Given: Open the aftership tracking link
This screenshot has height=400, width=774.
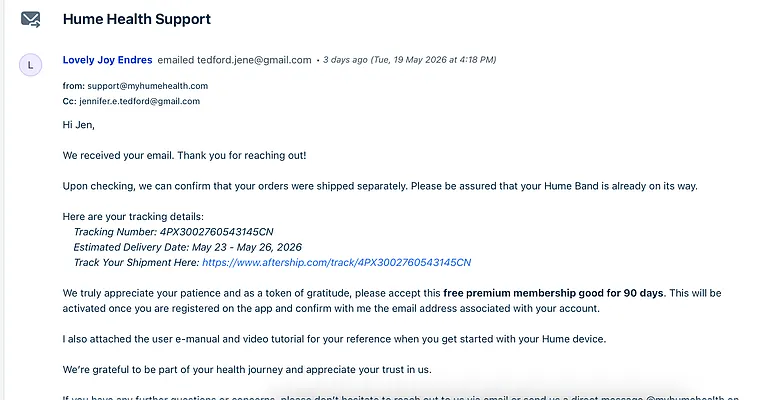Looking at the screenshot, I should pyautogui.click(x=337, y=262).
